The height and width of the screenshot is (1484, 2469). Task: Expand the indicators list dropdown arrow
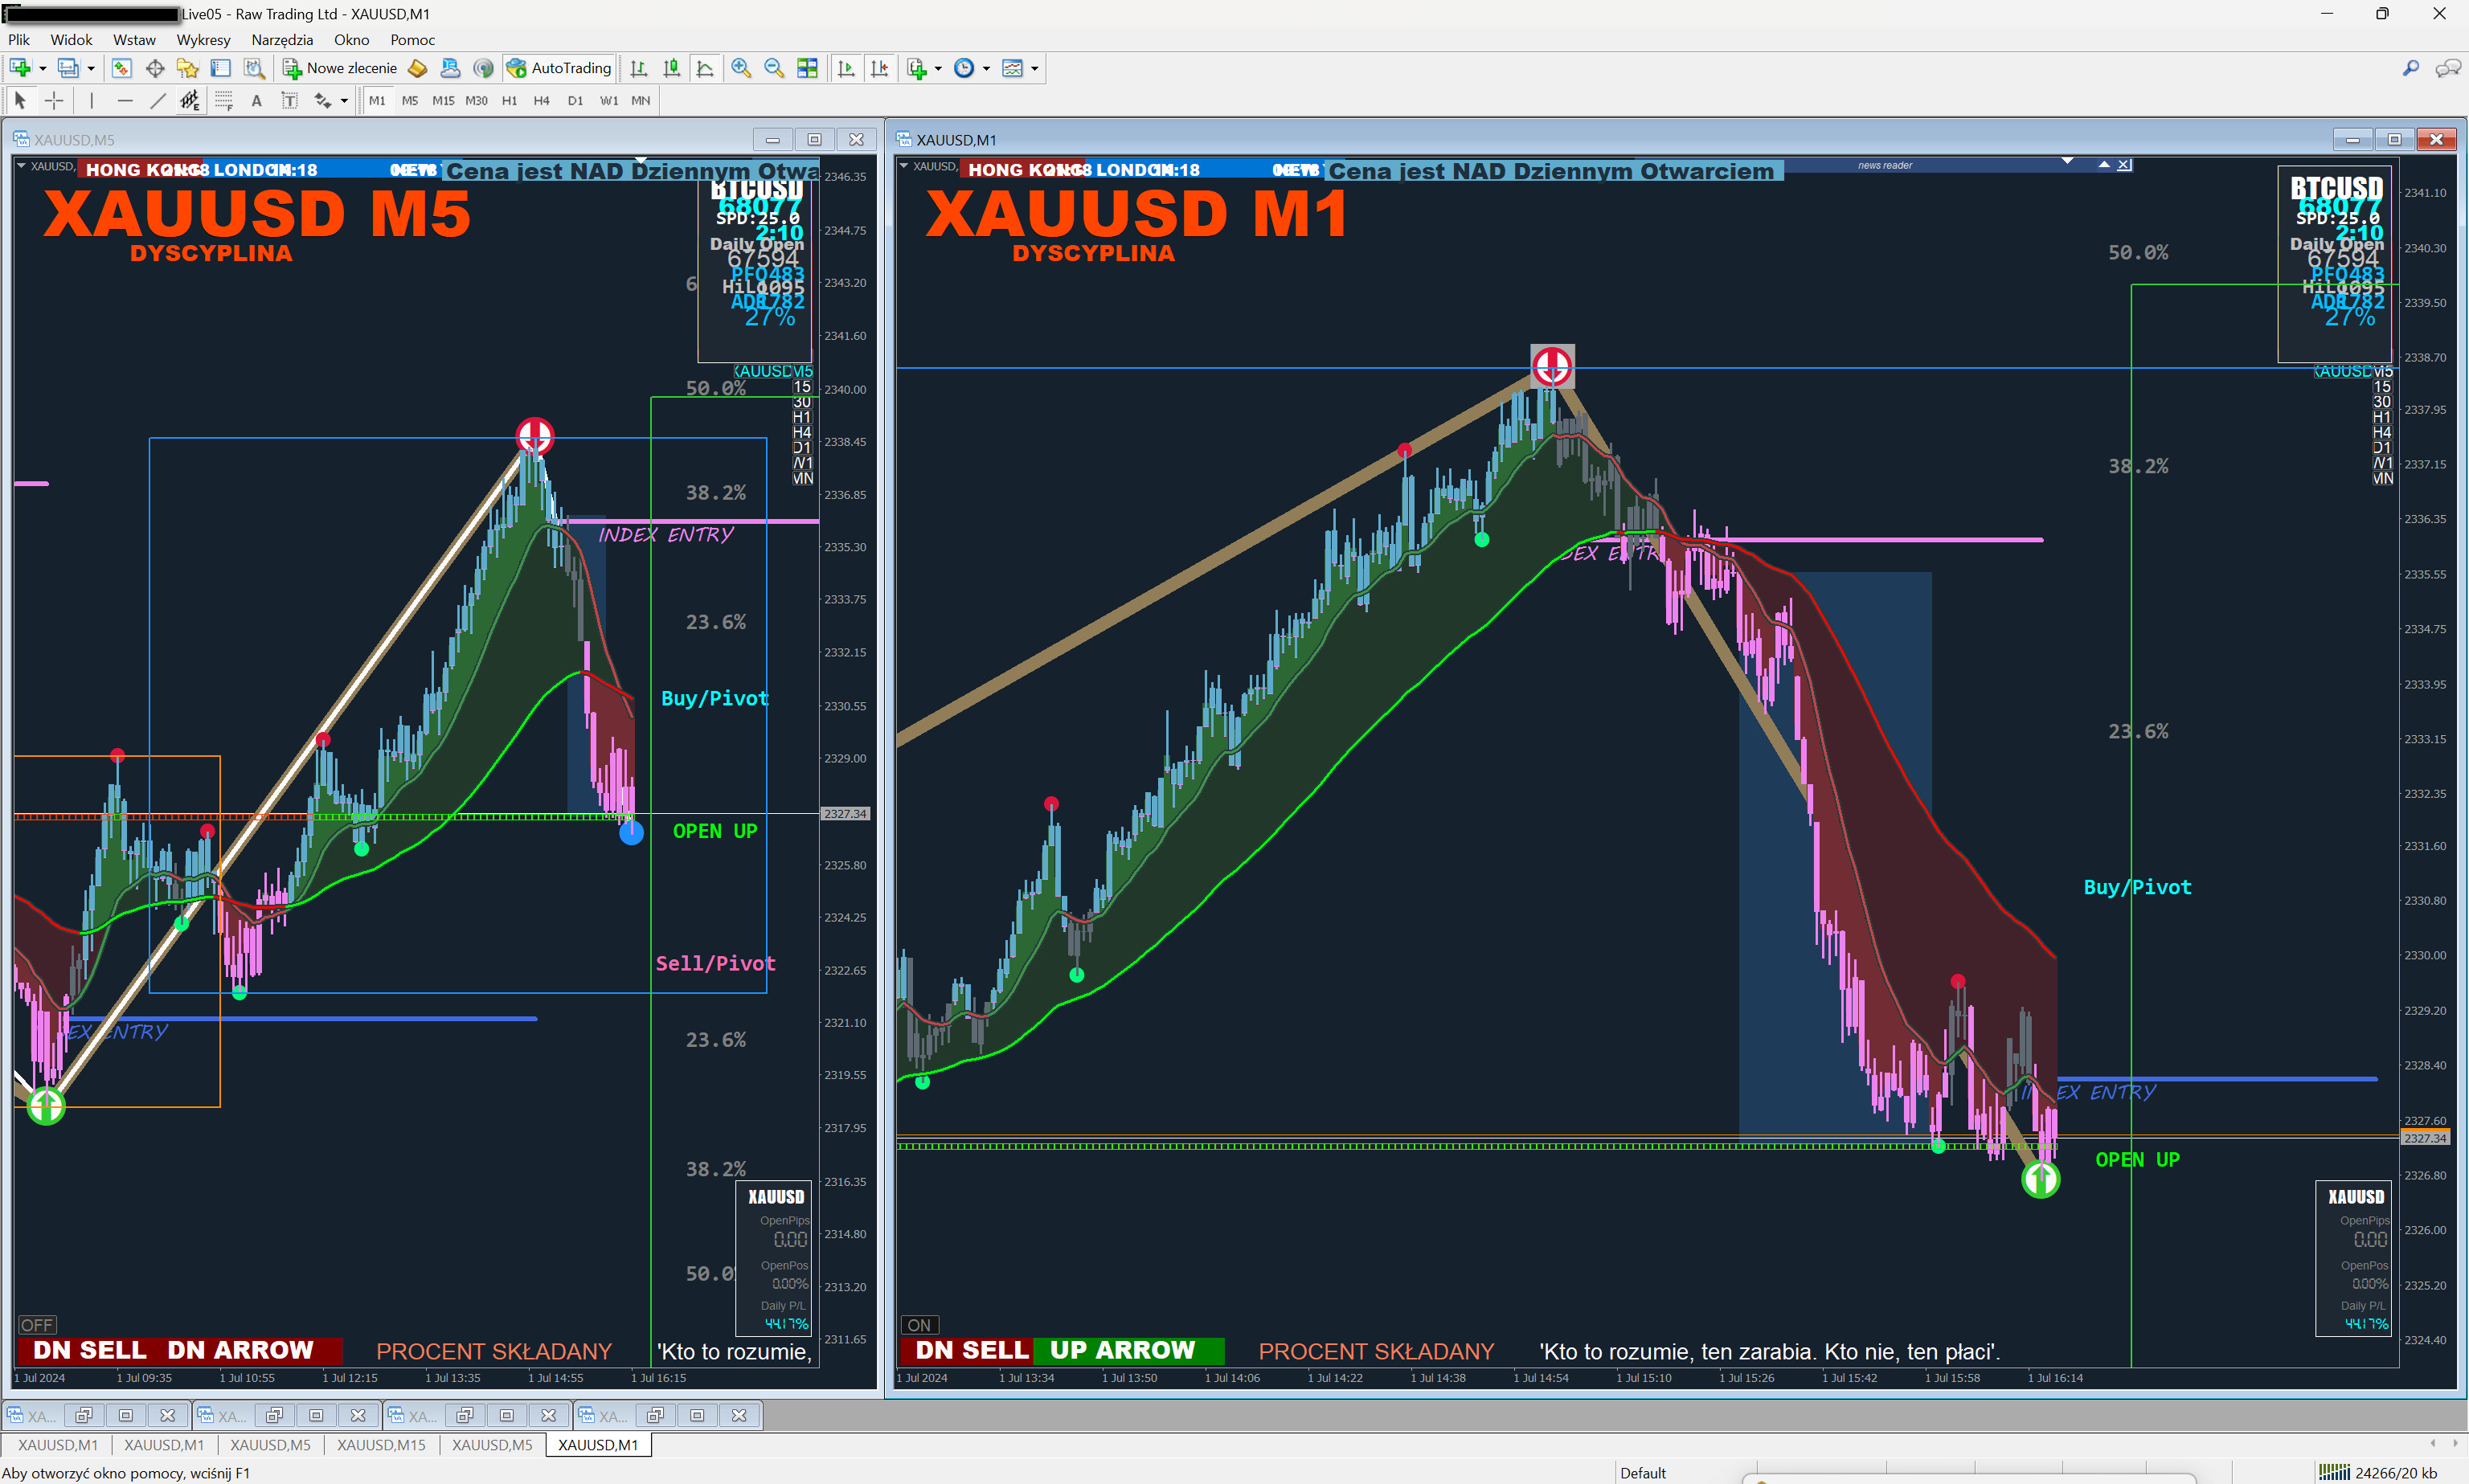point(938,68)
